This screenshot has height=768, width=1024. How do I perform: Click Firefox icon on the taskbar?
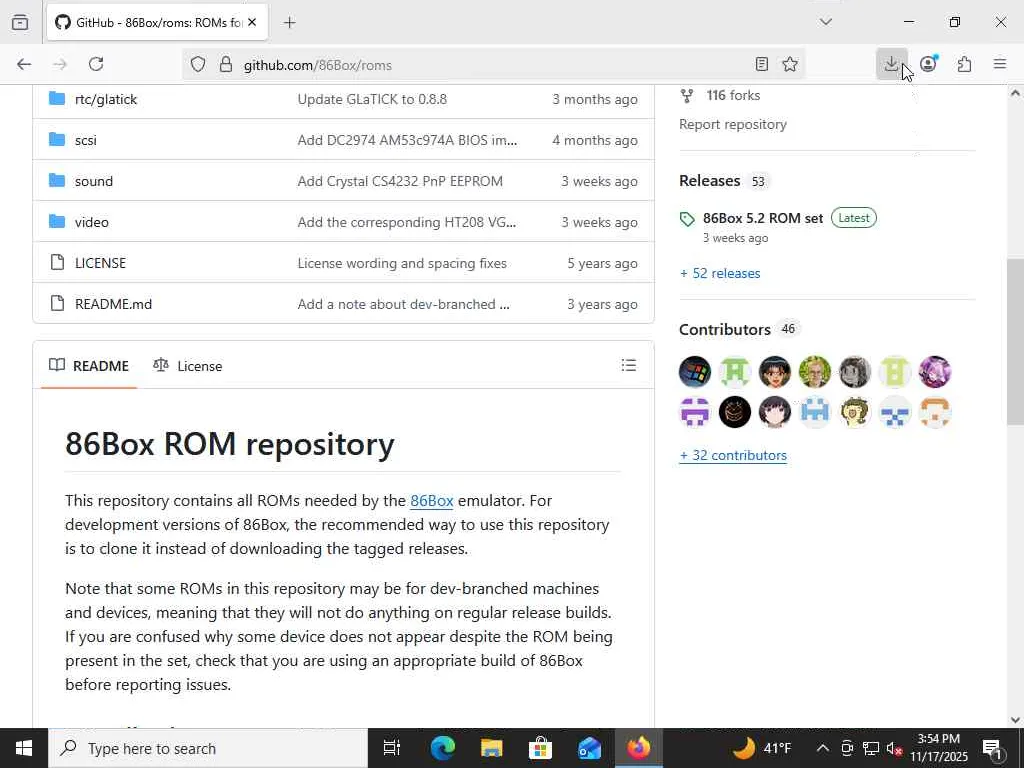click(639, 748)
